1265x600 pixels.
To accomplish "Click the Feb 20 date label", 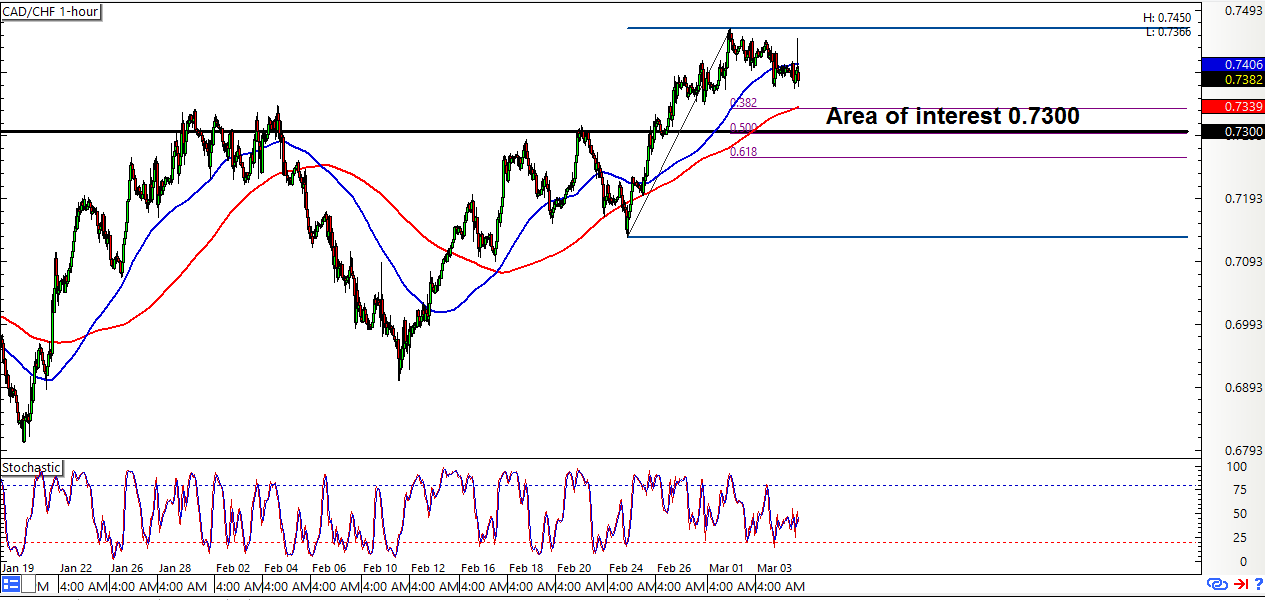I will coord(576,567).
